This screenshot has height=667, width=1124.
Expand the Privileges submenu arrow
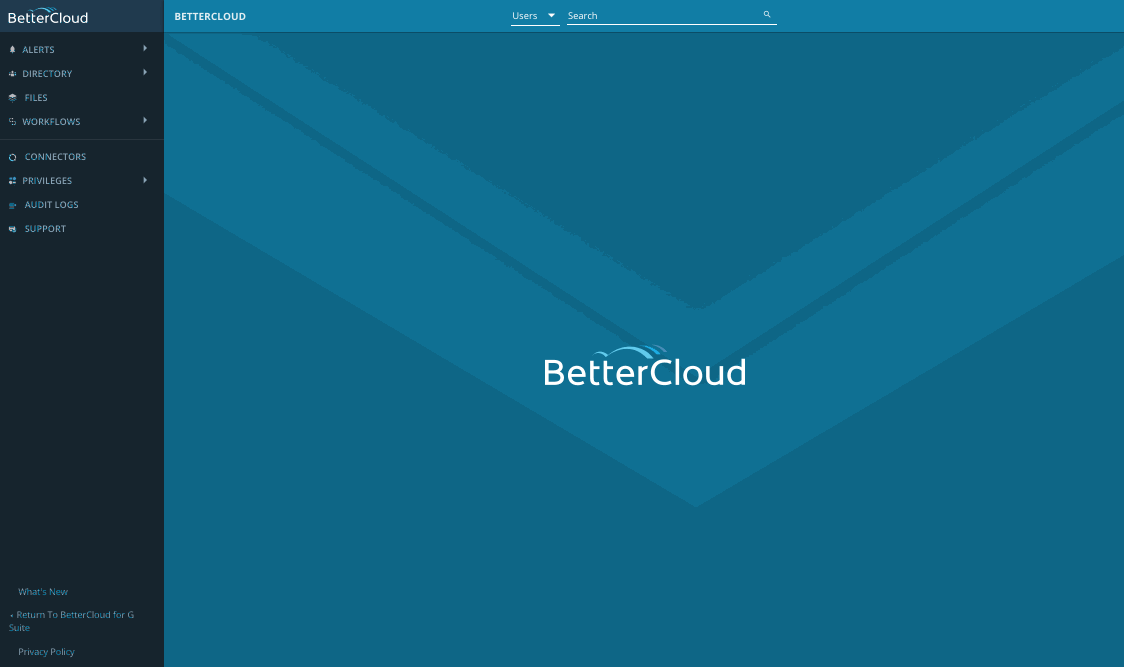tap(145, 180)
